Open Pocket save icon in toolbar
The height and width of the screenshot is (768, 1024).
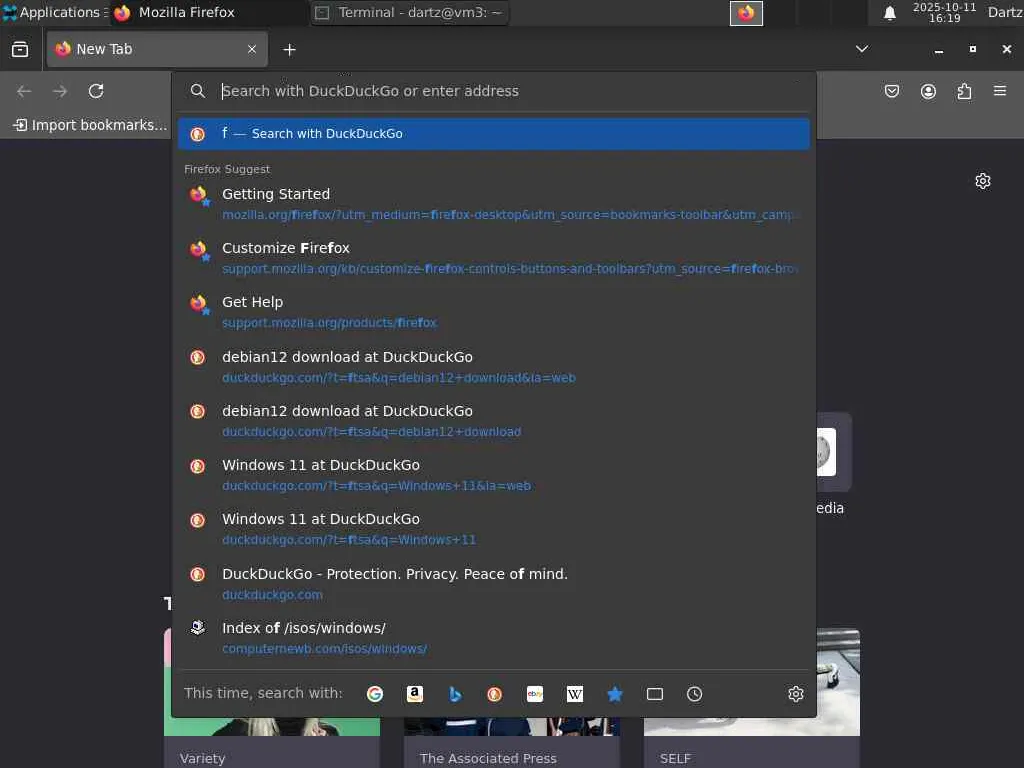tap(891, 91)
